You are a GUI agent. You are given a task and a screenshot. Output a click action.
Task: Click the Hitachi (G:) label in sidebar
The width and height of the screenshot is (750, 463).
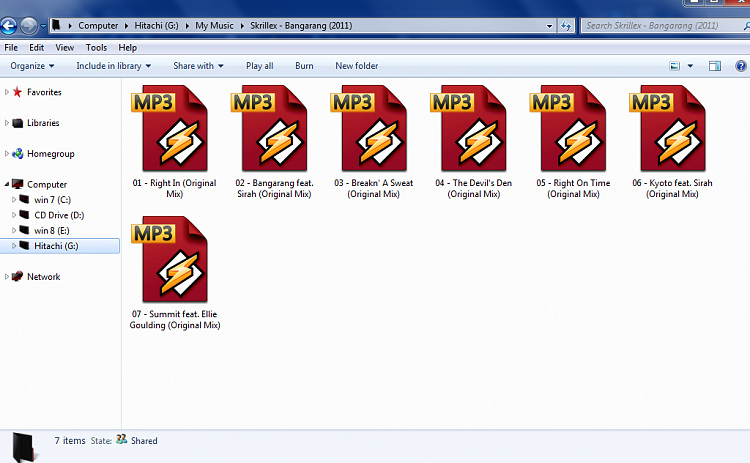pos(56,246)
